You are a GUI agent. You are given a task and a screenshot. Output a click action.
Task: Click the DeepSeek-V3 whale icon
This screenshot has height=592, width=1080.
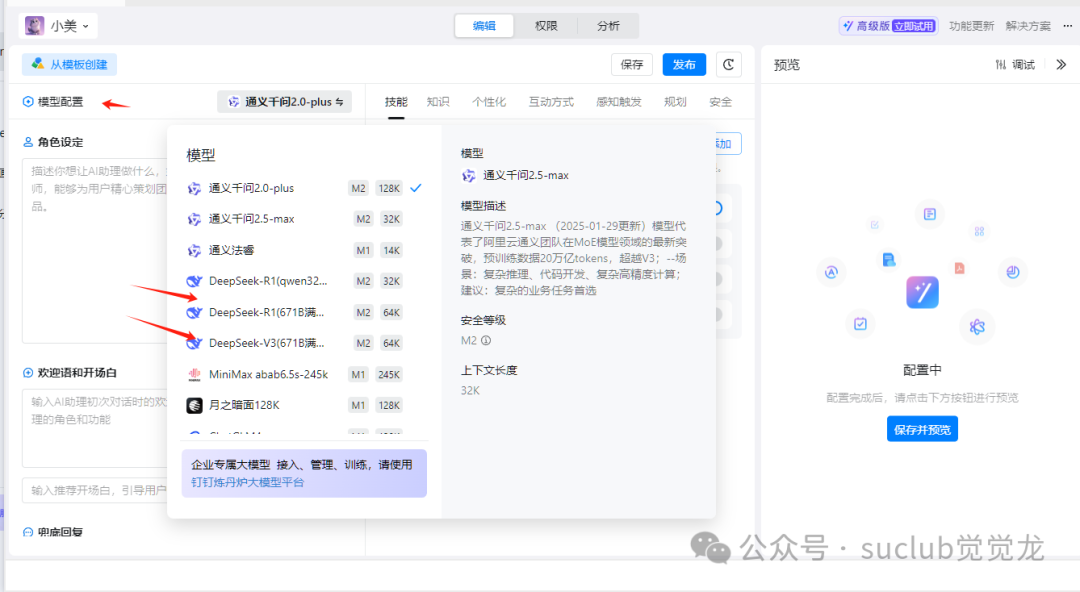coord(194,343)
